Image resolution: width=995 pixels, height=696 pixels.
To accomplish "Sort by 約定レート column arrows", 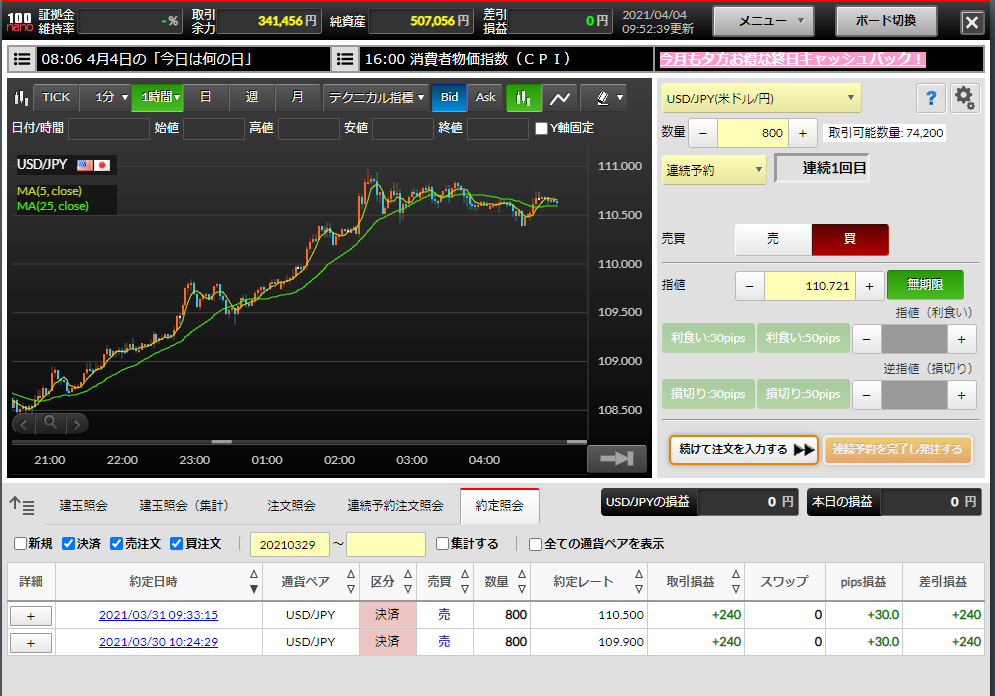I will point(639,581).
